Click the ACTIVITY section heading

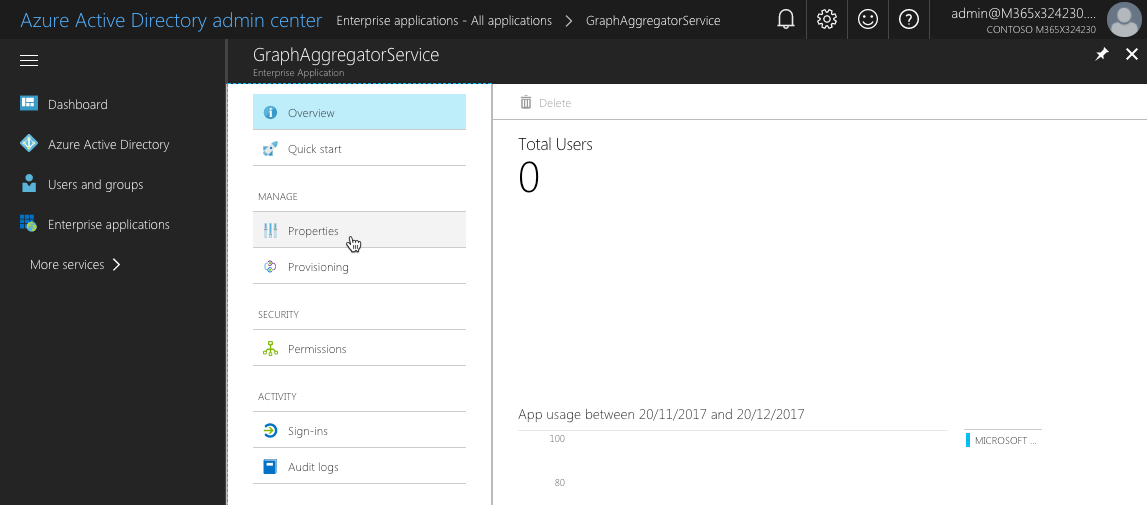277,397
